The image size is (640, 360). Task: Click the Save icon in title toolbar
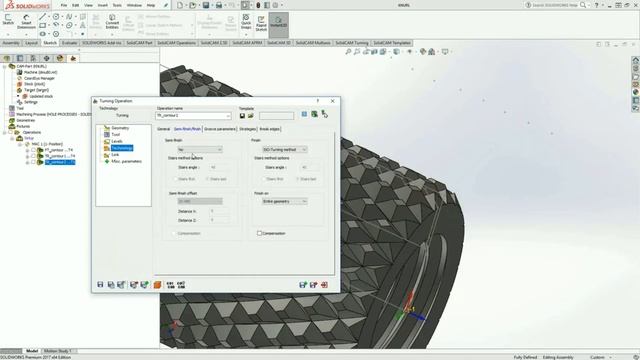tap(206, 5)
